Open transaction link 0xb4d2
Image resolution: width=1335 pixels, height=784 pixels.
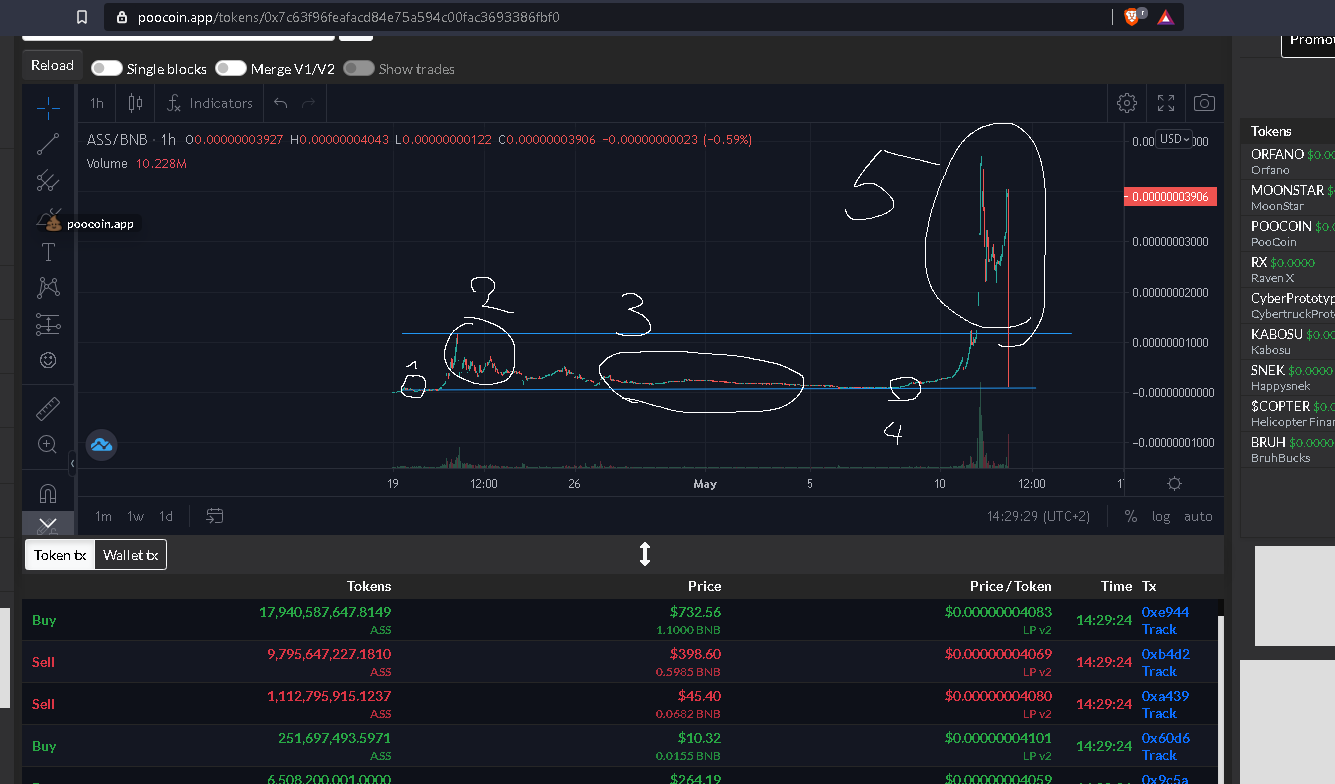tap(1165, 654)
